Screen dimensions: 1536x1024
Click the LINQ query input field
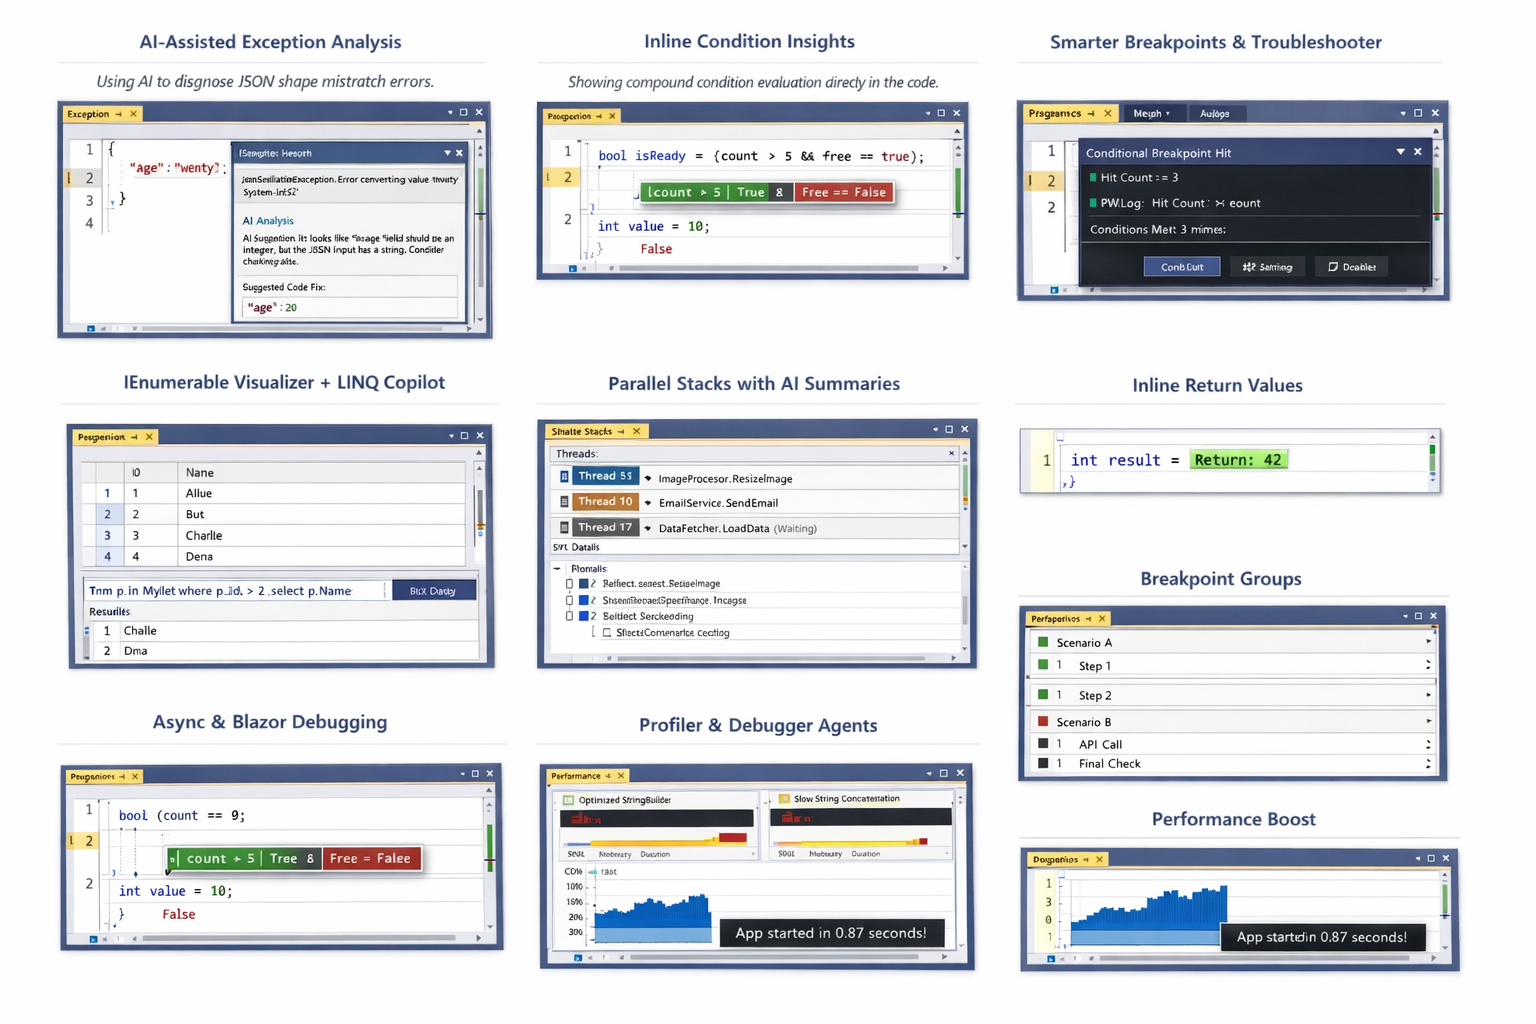point(235,591)
